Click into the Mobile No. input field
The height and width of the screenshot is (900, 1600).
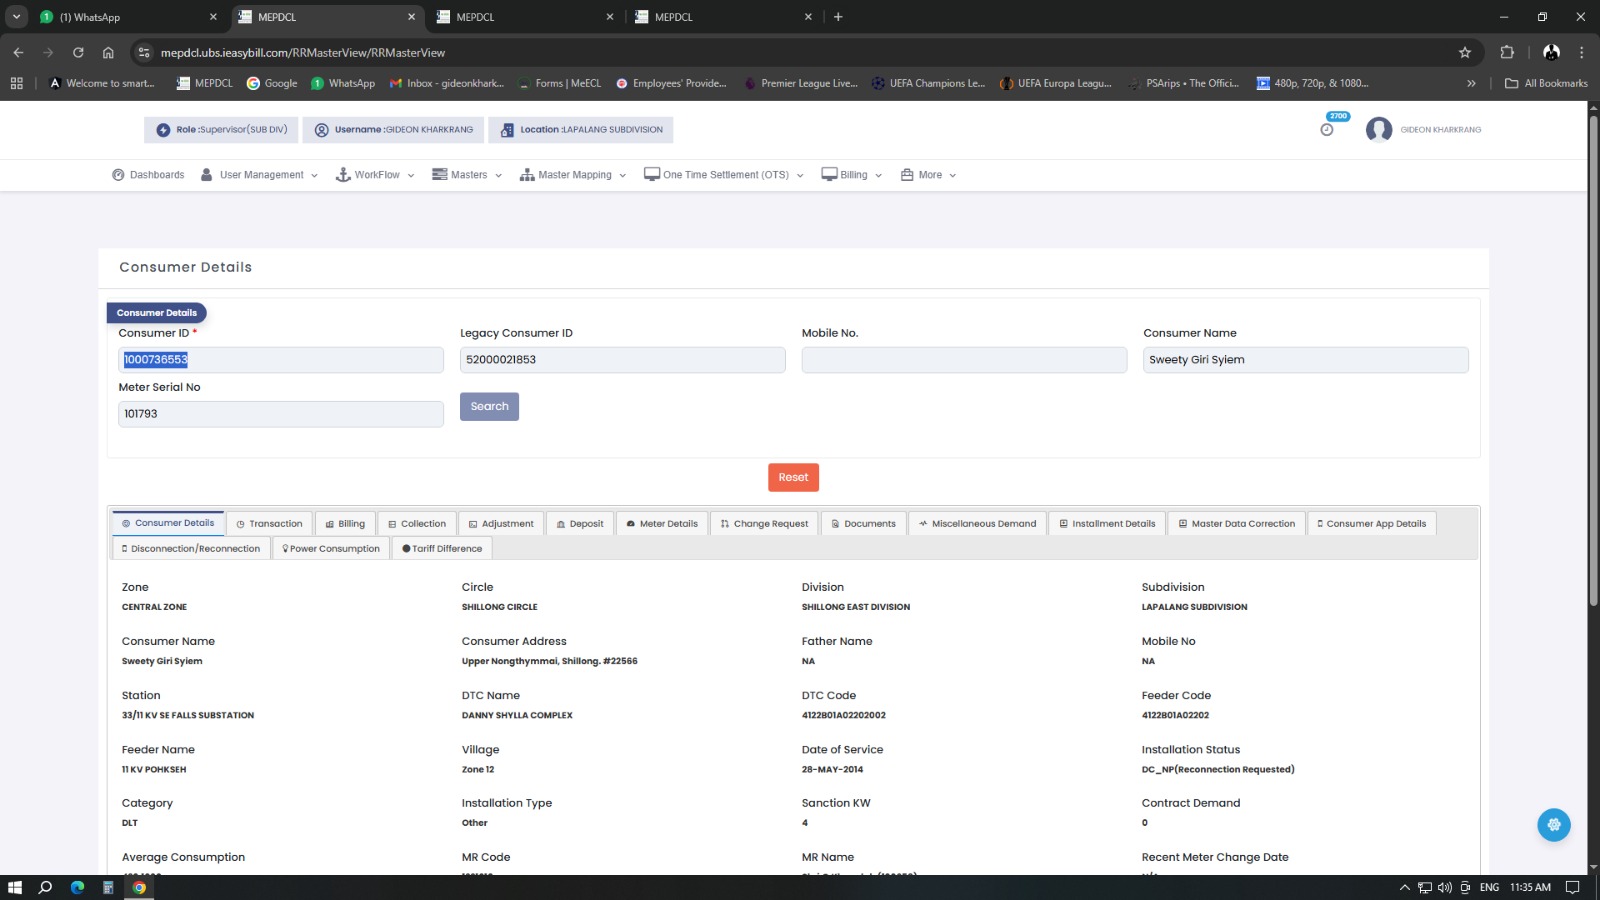point(963,360)
